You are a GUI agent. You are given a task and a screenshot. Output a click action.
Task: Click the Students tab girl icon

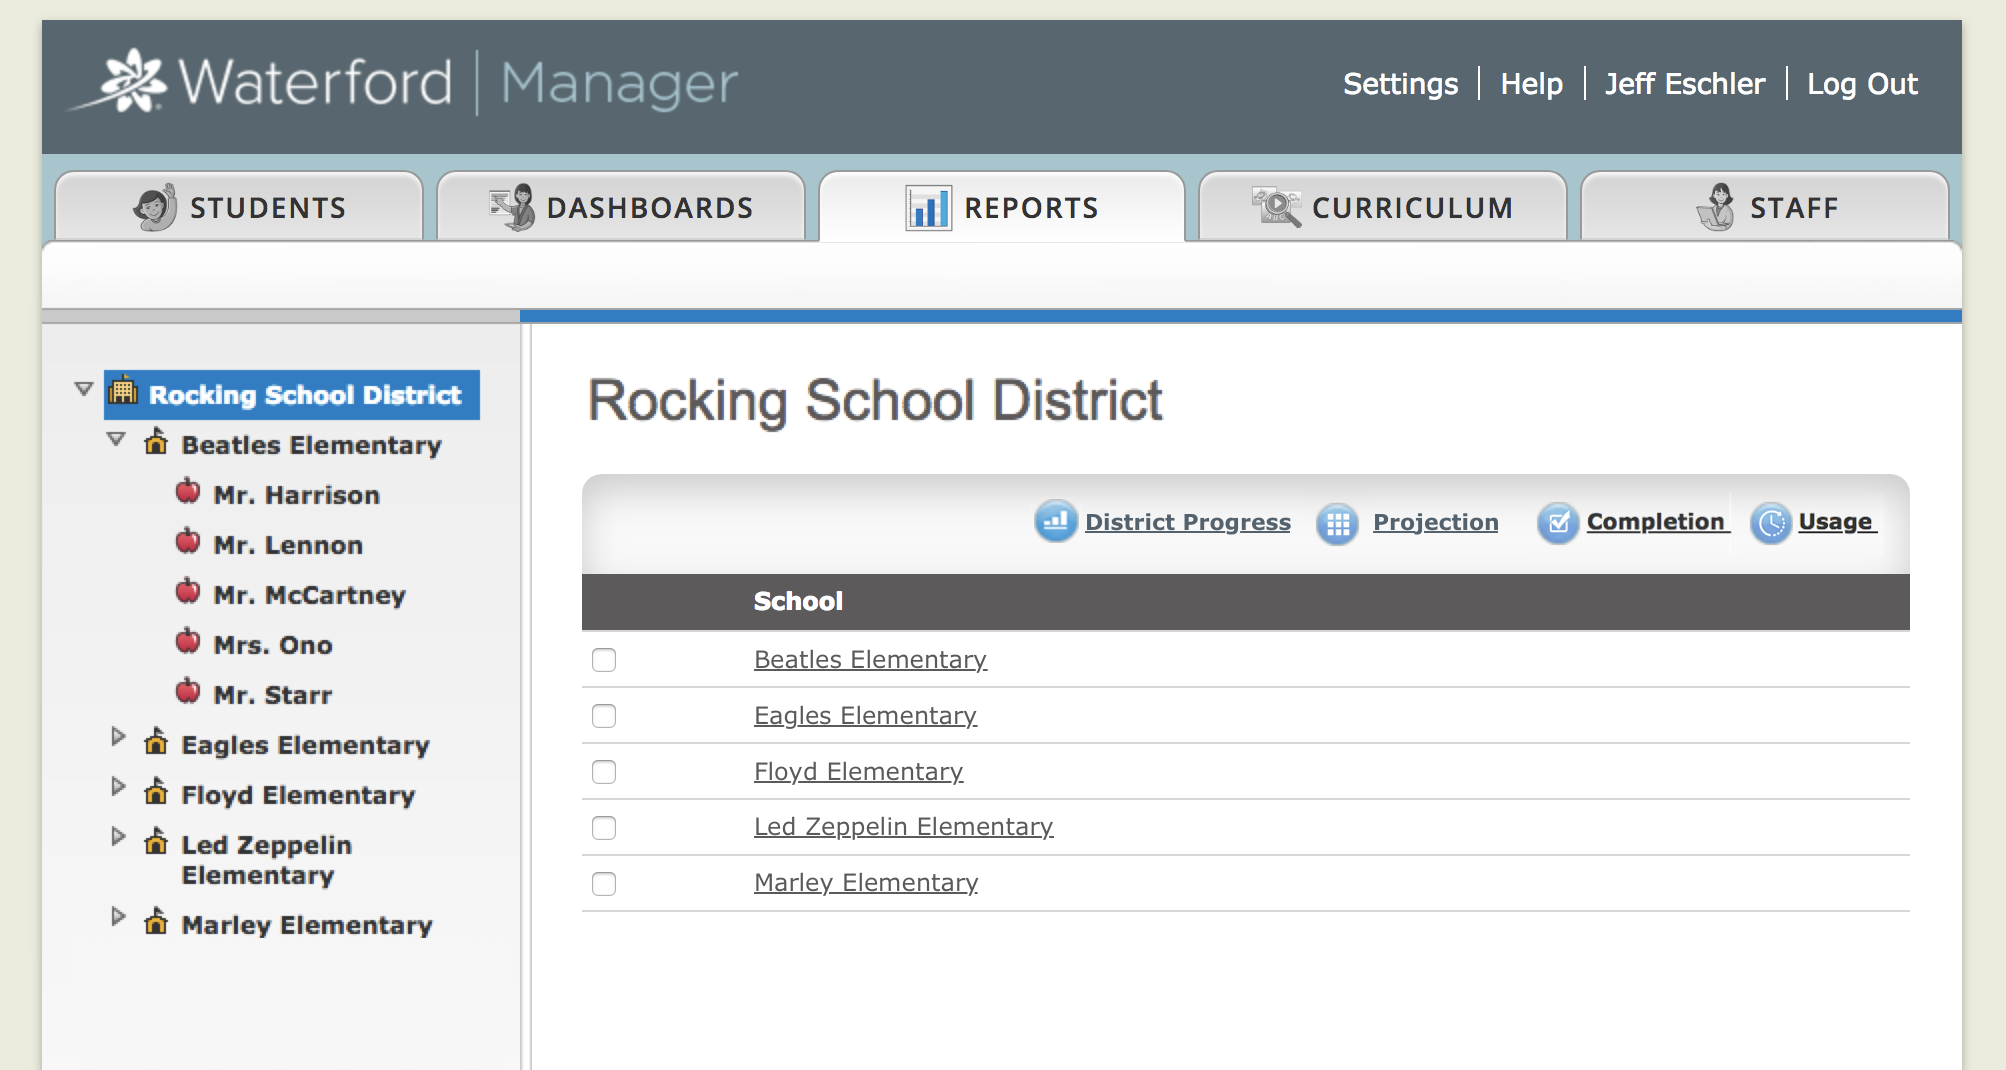coord(155,207)
